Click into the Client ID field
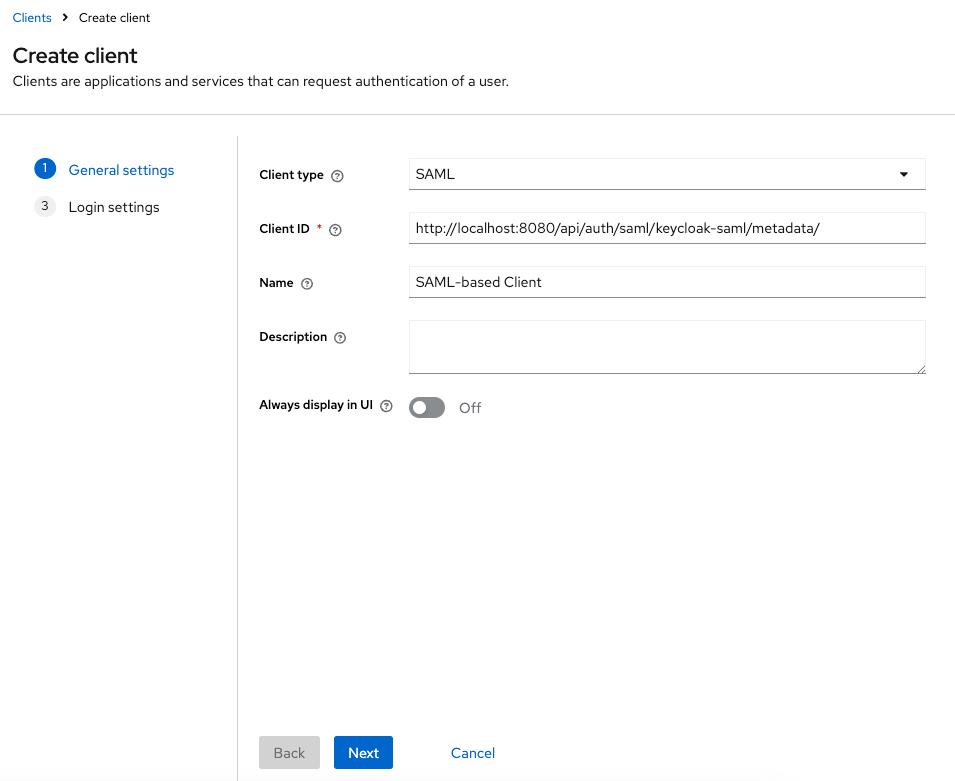The width and height of the screenshot is (955, 781). pos(666,228)
